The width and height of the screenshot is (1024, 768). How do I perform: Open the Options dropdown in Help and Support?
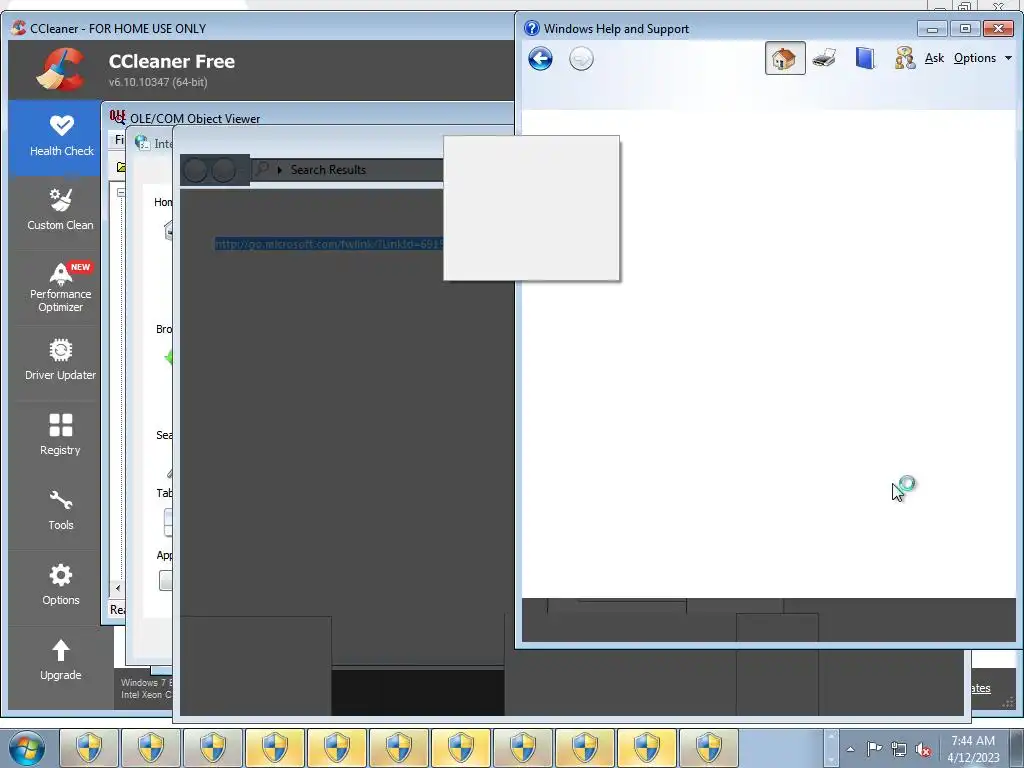(x=982, y=58)
